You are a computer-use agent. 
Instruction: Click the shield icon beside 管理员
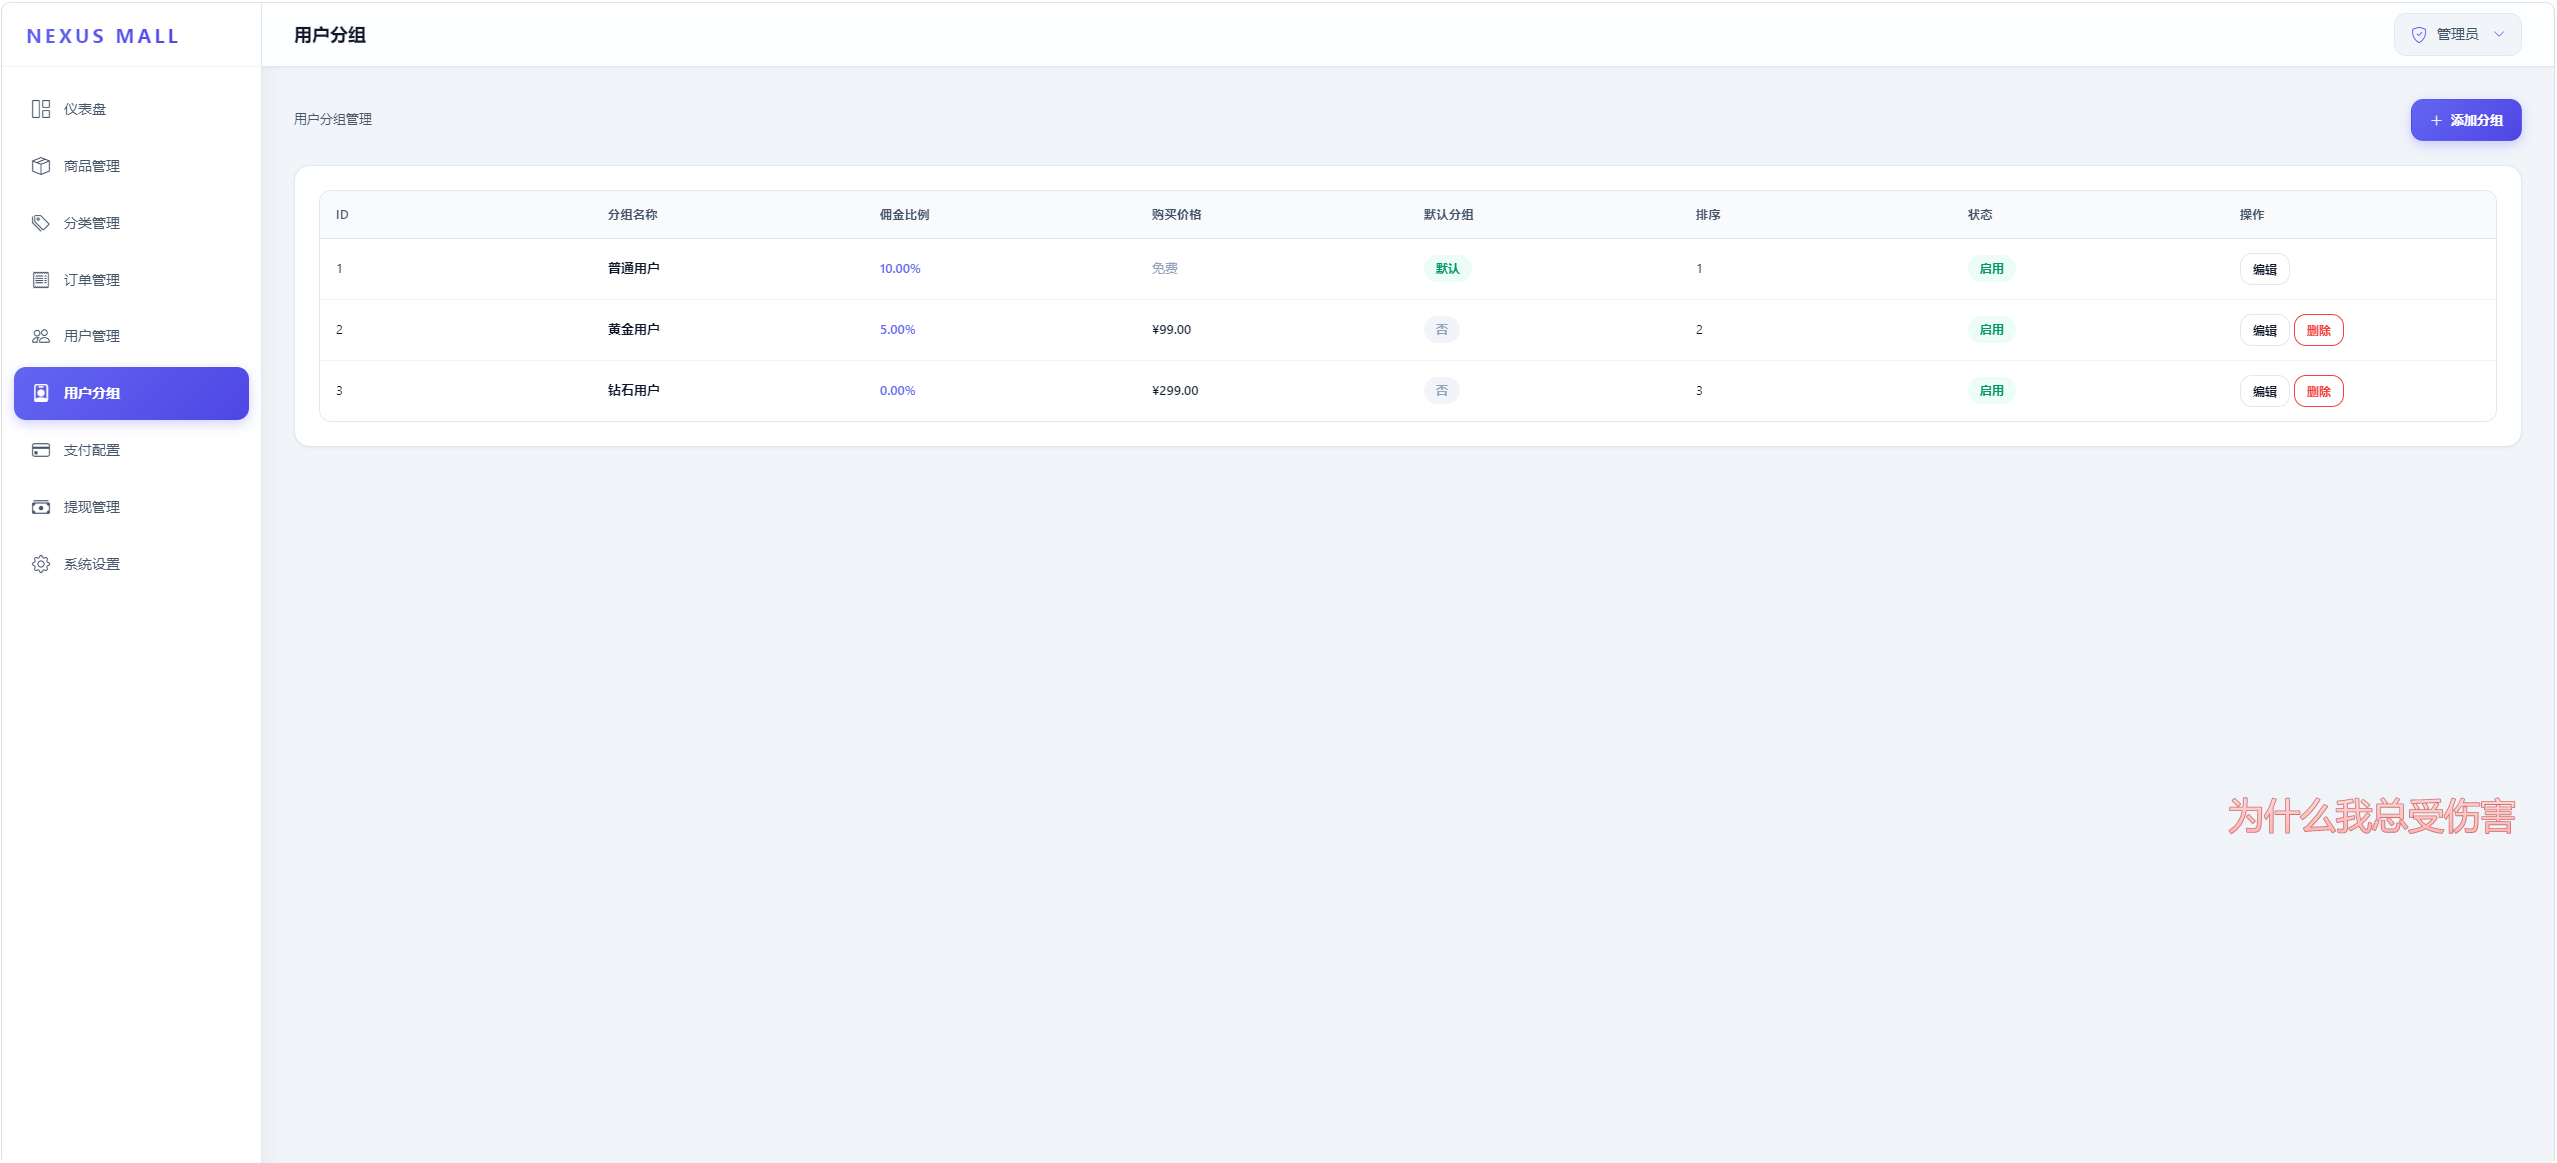[x=2419, y=35]
